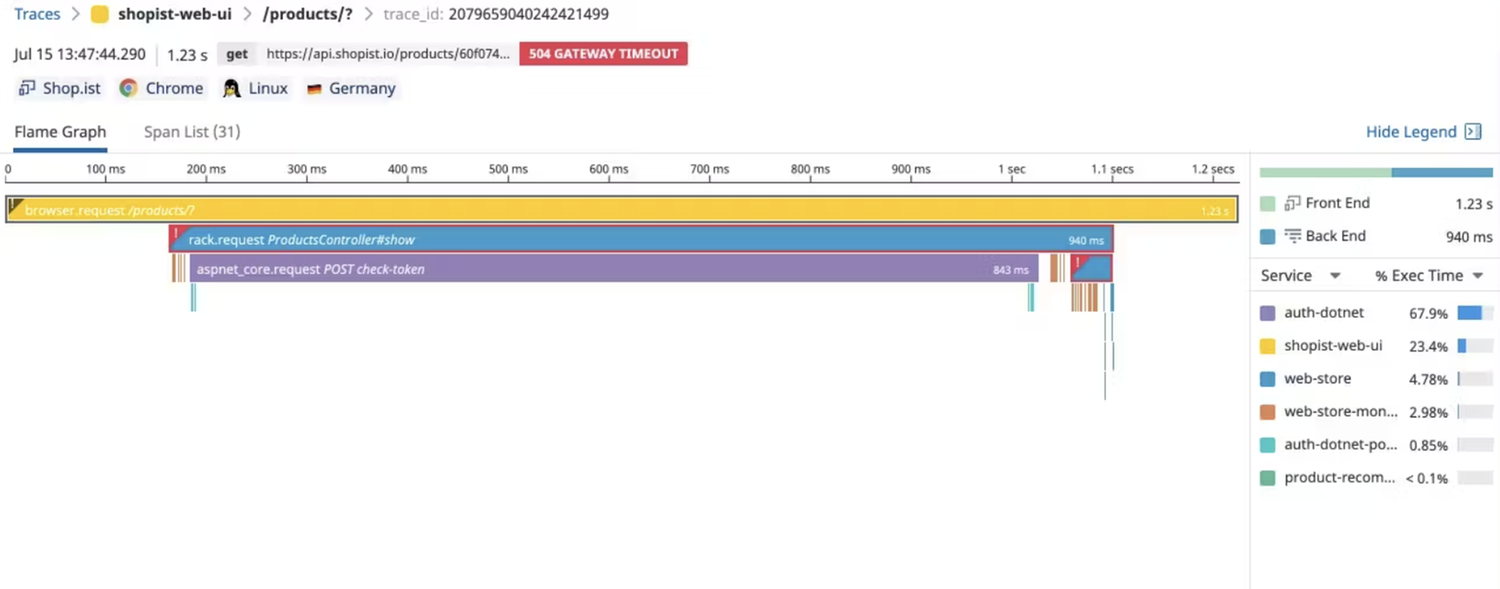Click the Jul 15 13:47:44.290 timestamp
Screen dimensions: 1500x589
click(80, 55)
